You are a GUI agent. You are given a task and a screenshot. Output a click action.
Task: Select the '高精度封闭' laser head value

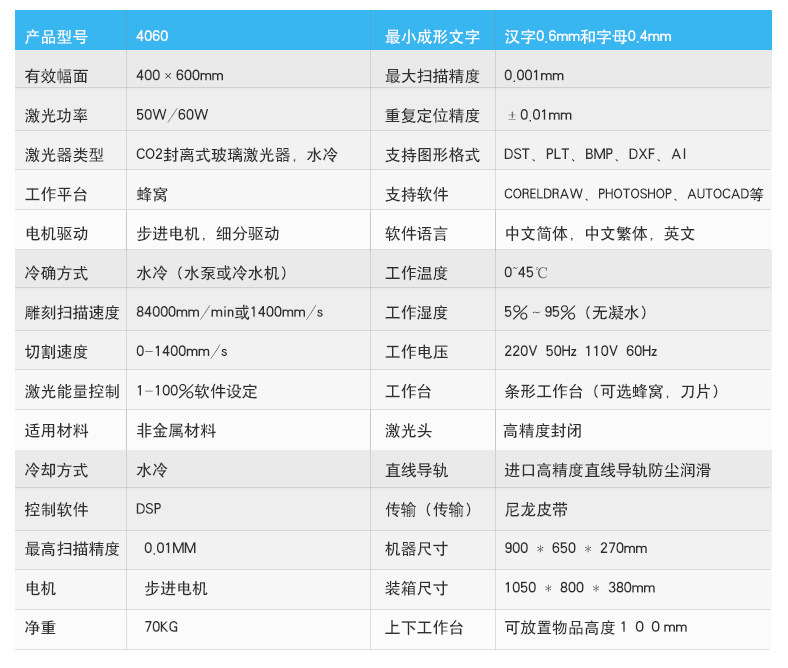pos(543,431)
